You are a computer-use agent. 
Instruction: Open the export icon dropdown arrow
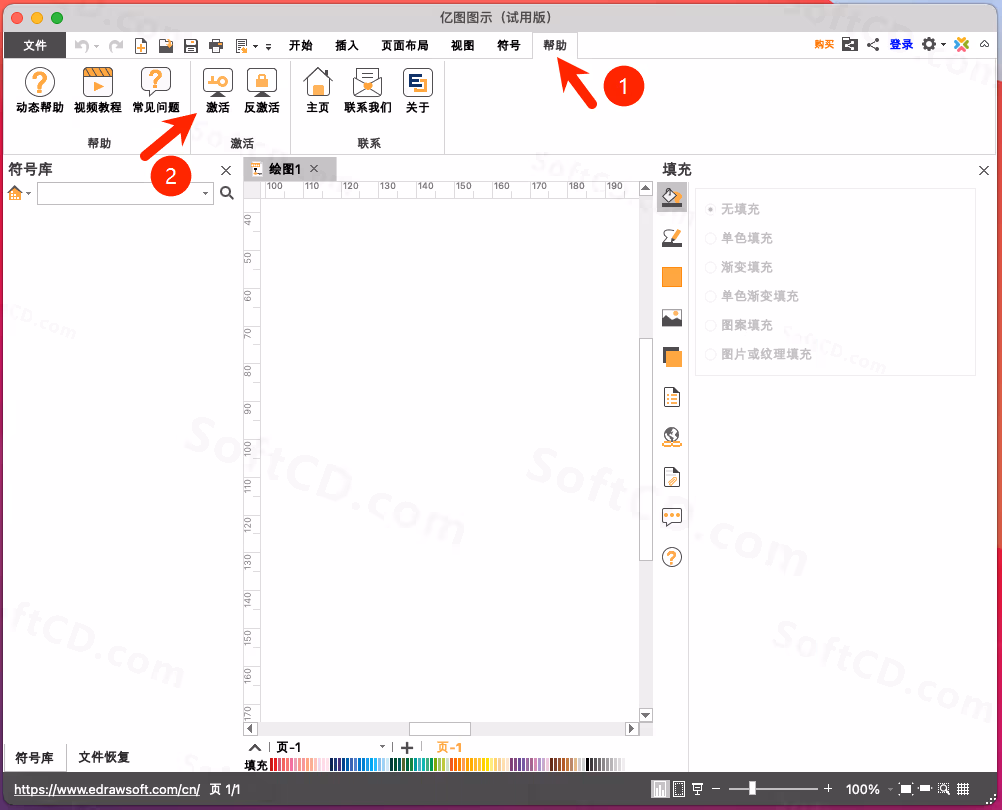click(x=255, y=47)
